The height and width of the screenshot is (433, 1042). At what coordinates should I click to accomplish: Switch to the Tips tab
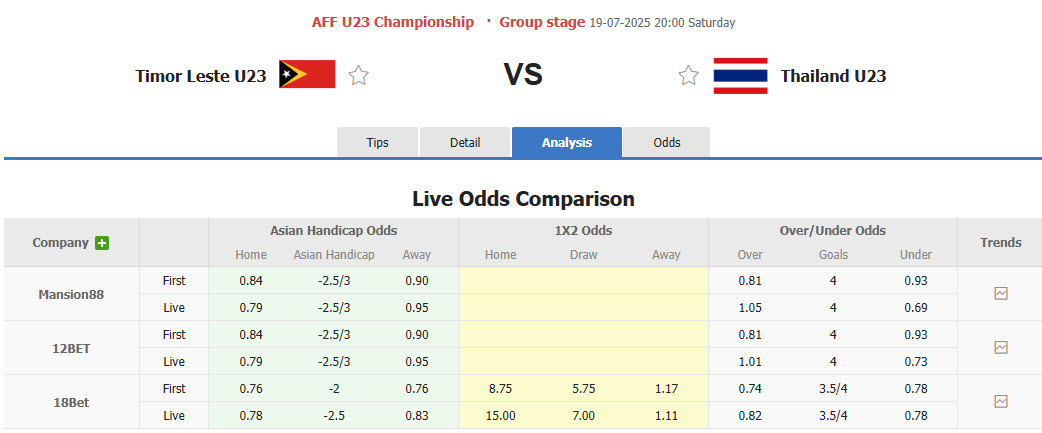pos(377,143)
